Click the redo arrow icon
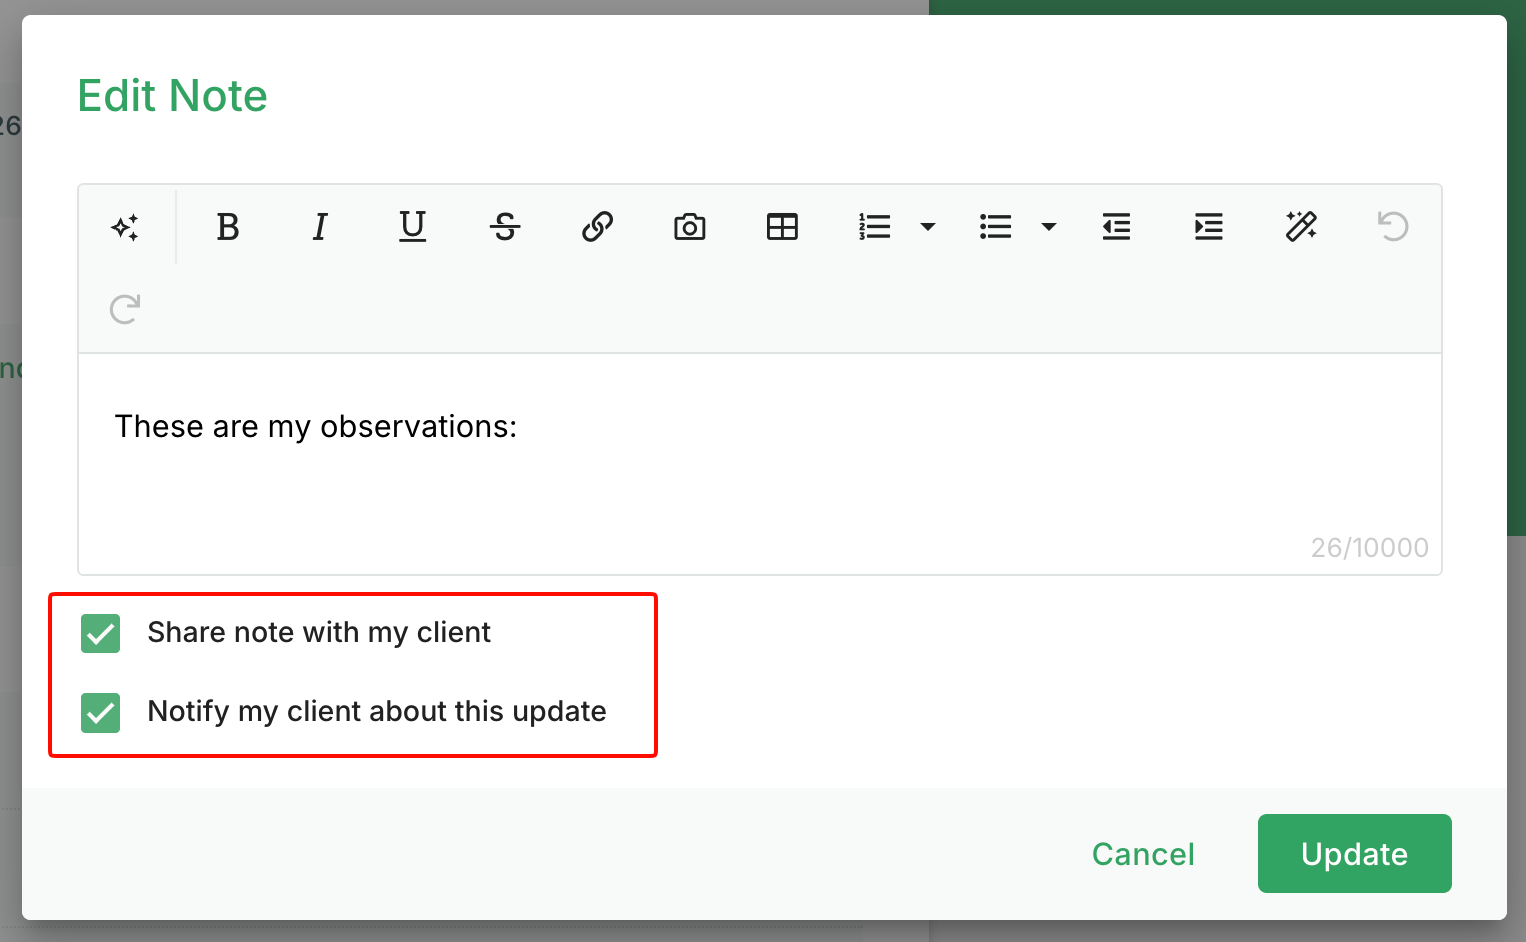 point(125,309)
